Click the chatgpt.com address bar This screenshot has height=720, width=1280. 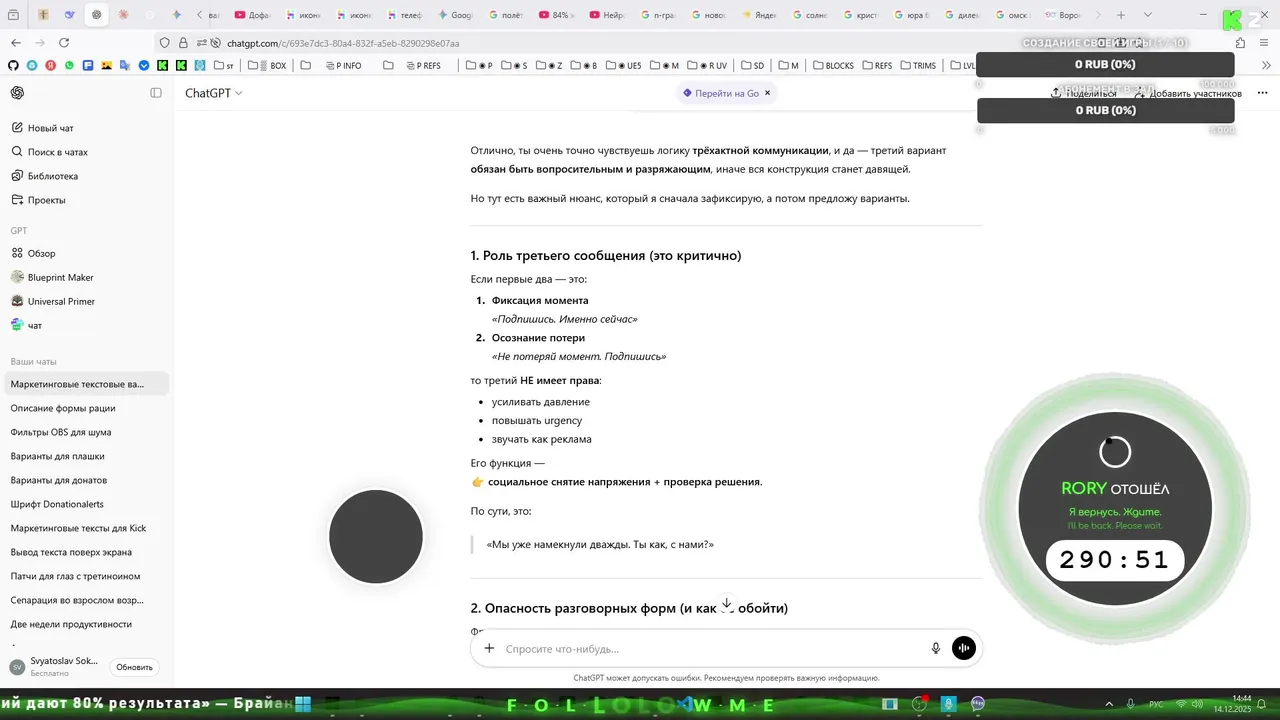(343, 43)
